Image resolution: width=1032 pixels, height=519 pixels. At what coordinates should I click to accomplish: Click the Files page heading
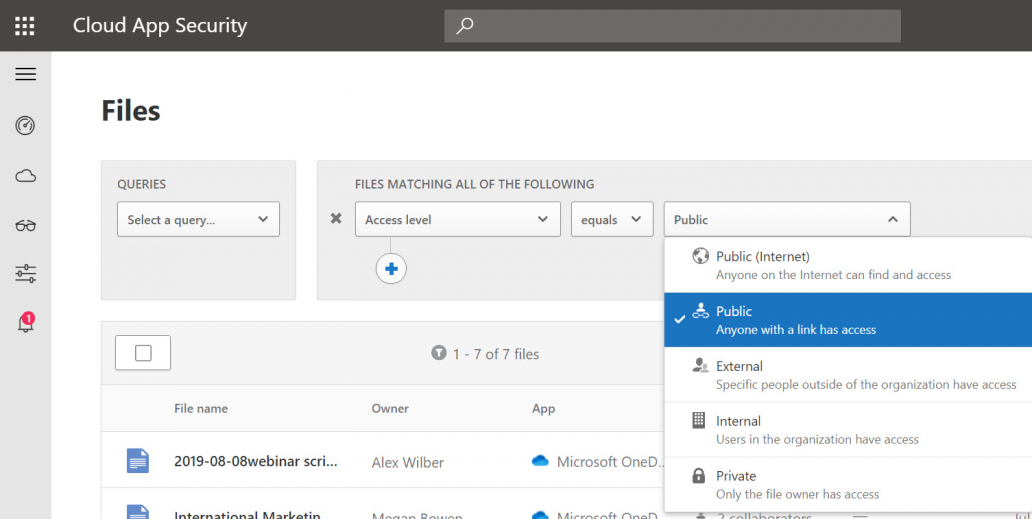(x=130, y=111)
